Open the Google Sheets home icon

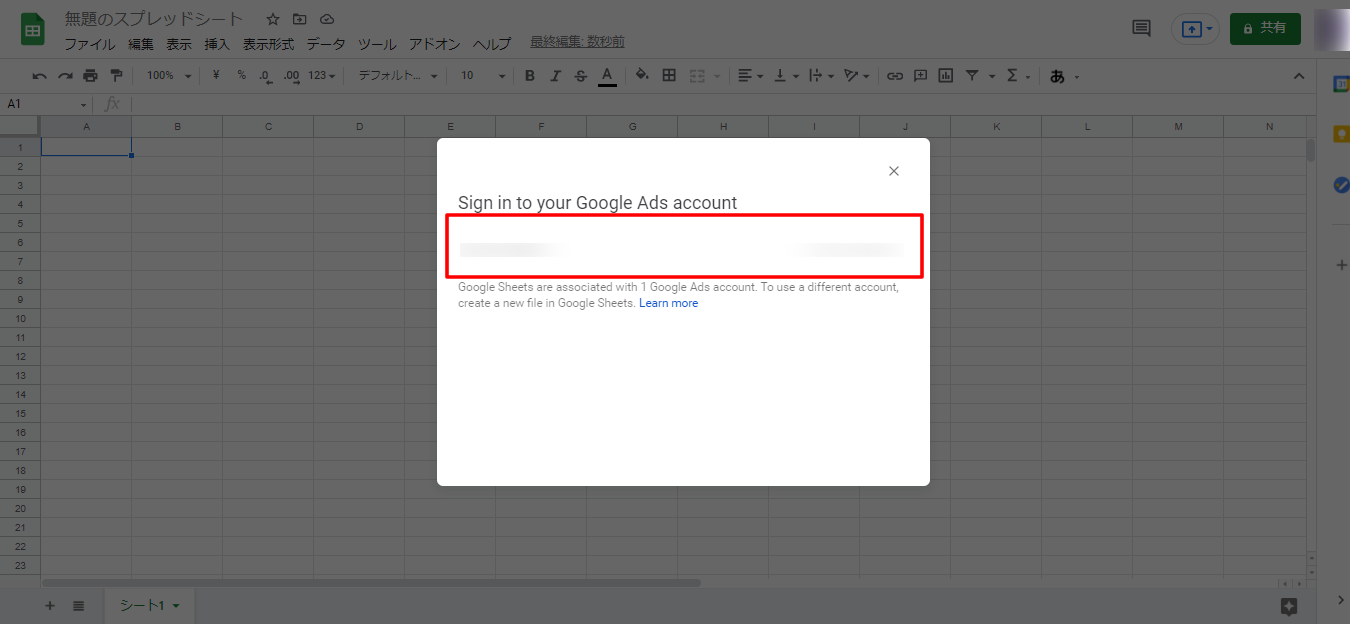tap(33, 29)
